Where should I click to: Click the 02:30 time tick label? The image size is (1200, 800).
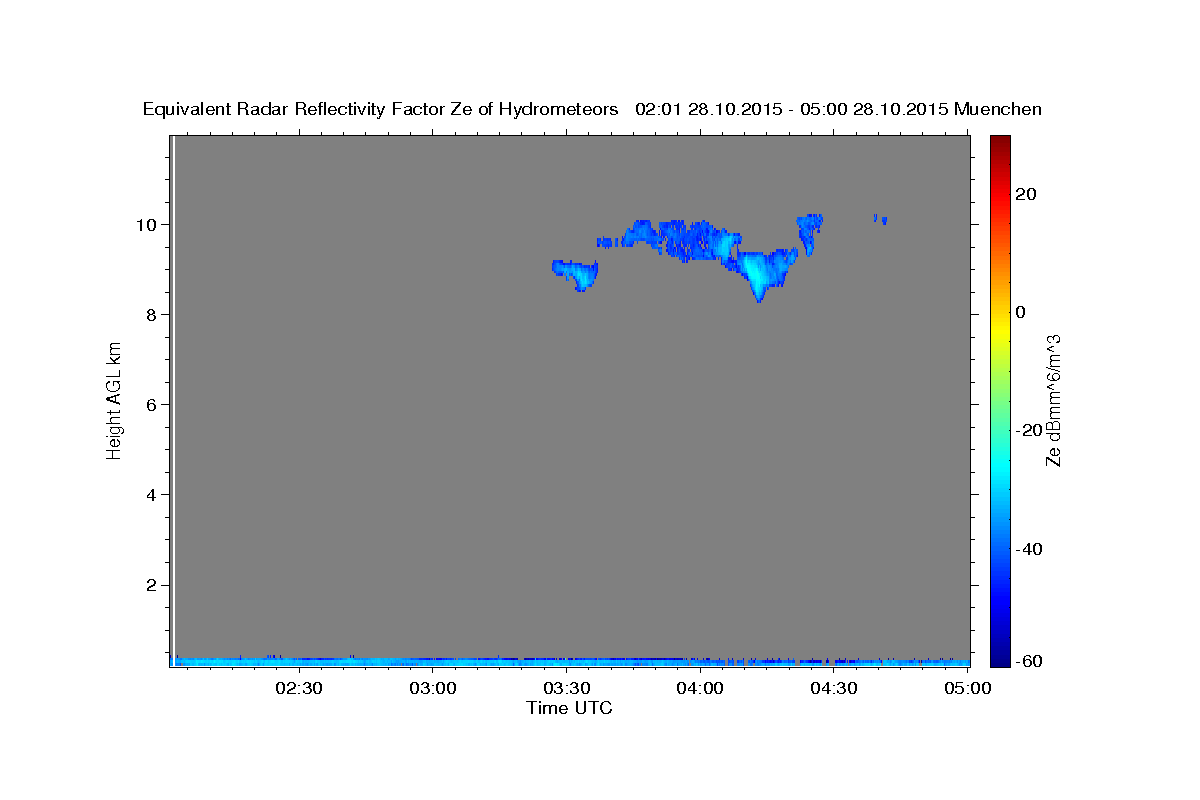click(x=299, y=688)
